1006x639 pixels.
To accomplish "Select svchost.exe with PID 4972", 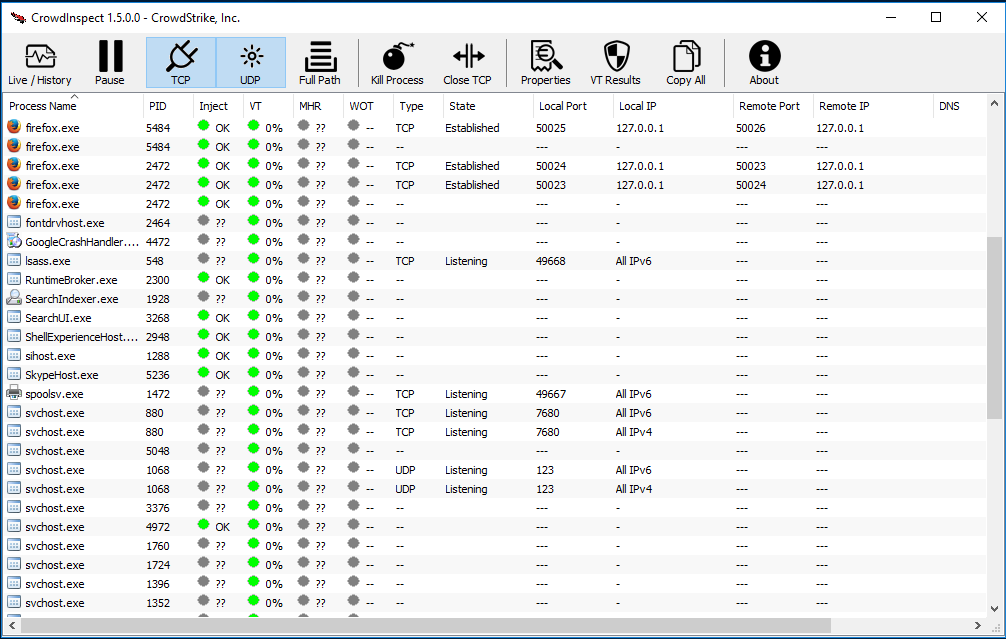I will 495,527.
